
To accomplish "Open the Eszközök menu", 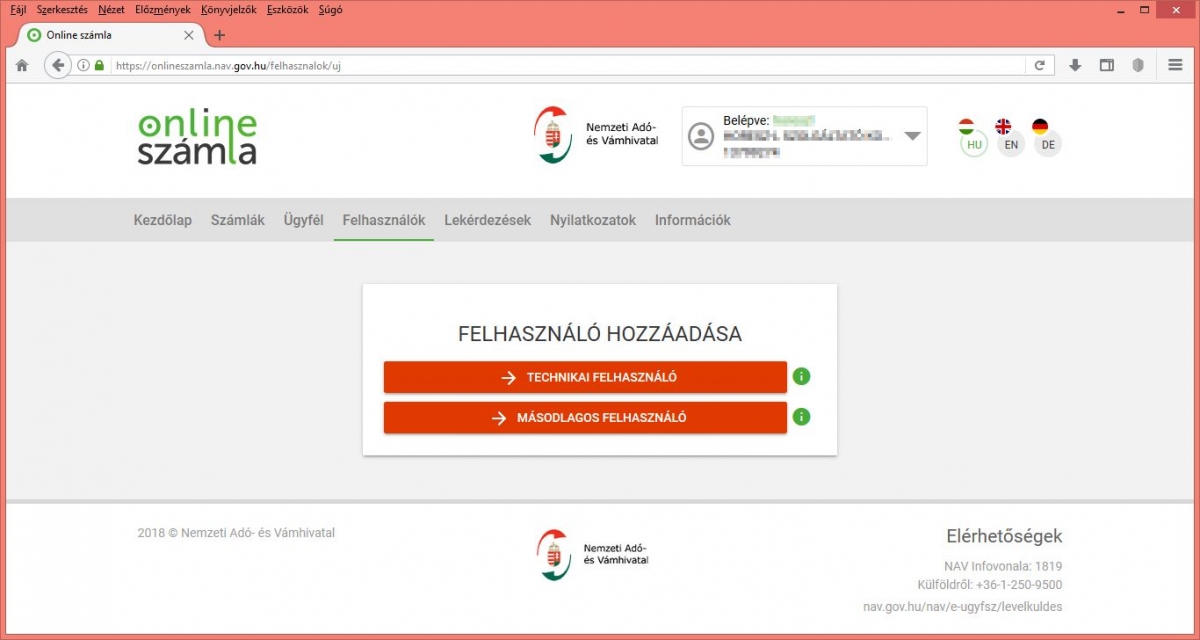I will click(x=287, y=9).
